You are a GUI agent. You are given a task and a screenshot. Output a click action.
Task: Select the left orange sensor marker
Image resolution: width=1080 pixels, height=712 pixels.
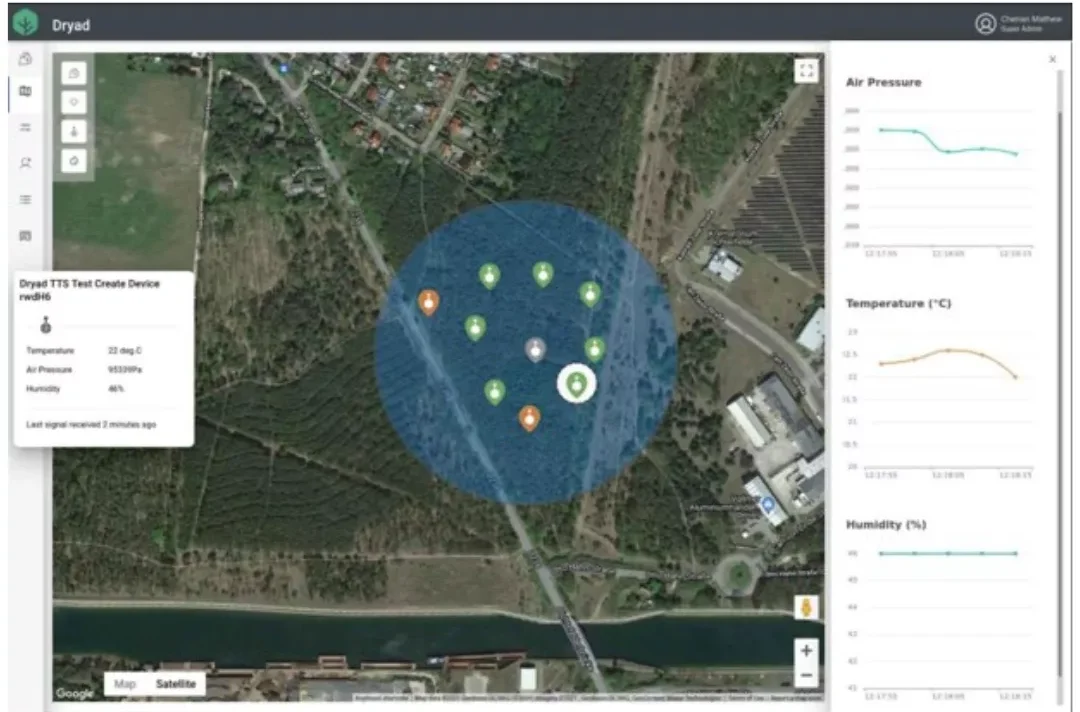point(428,301)
